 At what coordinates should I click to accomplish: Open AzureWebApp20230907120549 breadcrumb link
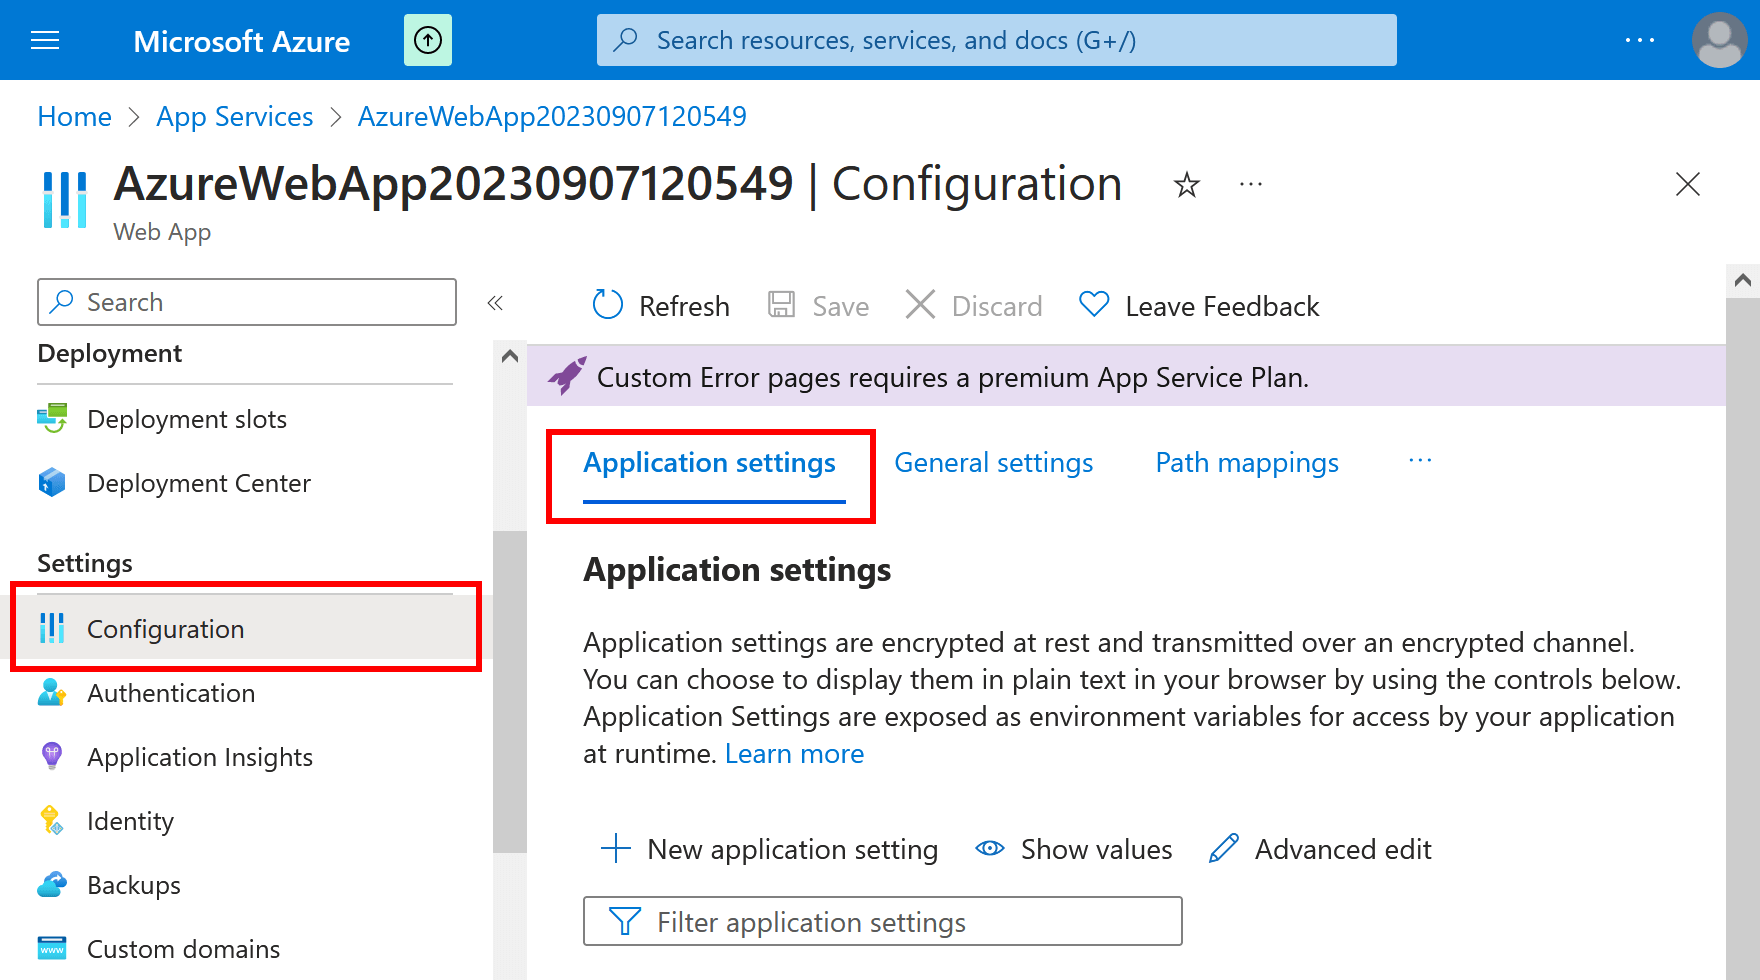pyautogui.click(x=552, y=117)
